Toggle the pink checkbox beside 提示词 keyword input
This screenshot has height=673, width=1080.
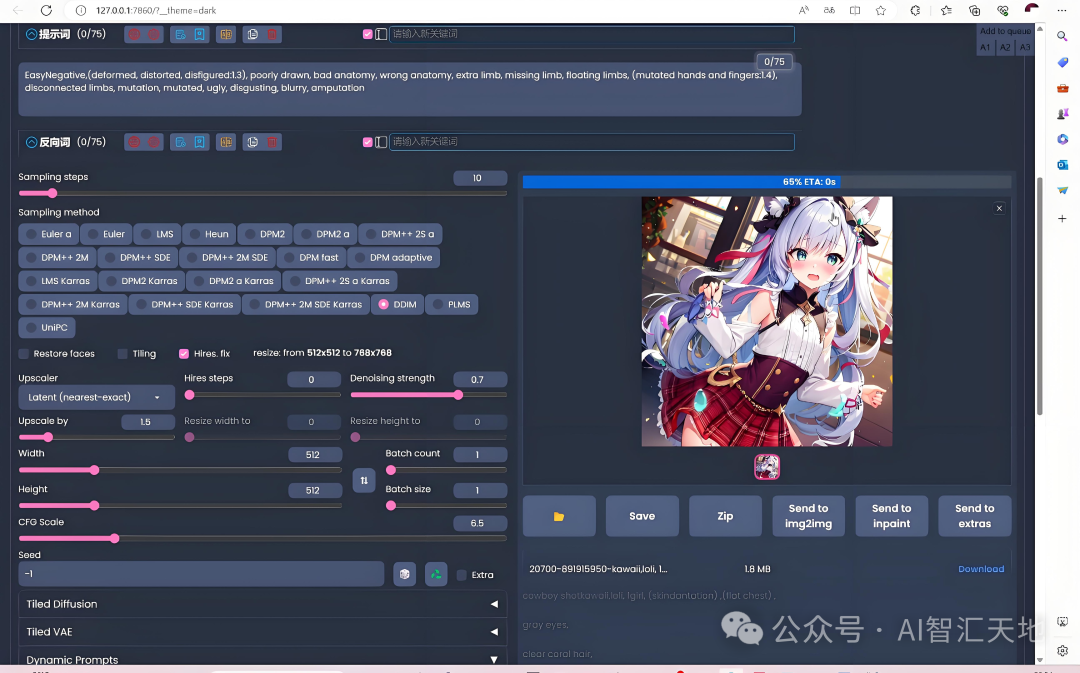(x=368, y=34)
